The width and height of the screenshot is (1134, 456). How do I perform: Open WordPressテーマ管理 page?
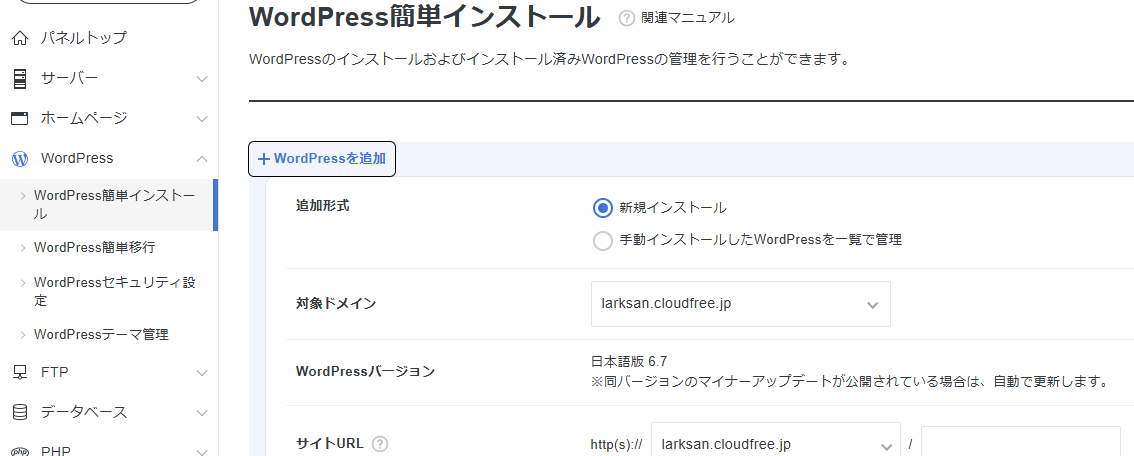101,335
